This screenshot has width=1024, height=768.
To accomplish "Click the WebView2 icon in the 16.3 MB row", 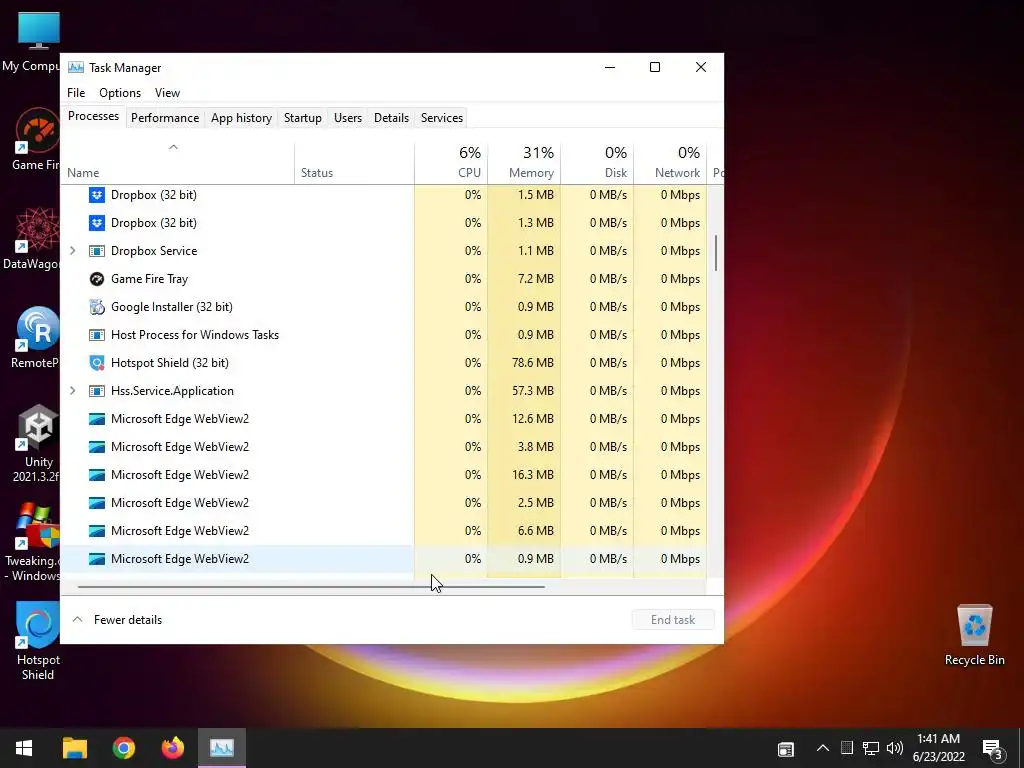I will pyautogui.click(x=97, y=475).
